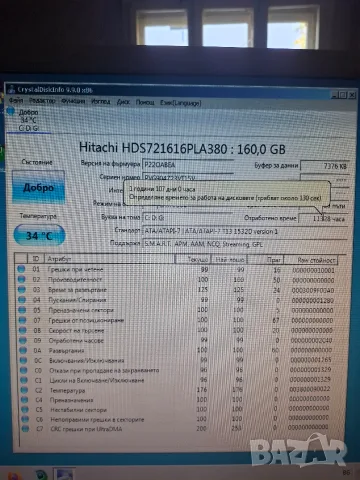Open the Функции menu
360x480 pixels.
tap(73, 101)
